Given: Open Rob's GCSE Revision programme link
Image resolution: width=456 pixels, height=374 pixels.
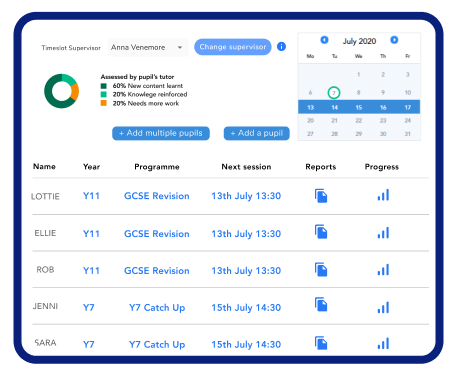Looking at the screenshot, I should [157, 271].
